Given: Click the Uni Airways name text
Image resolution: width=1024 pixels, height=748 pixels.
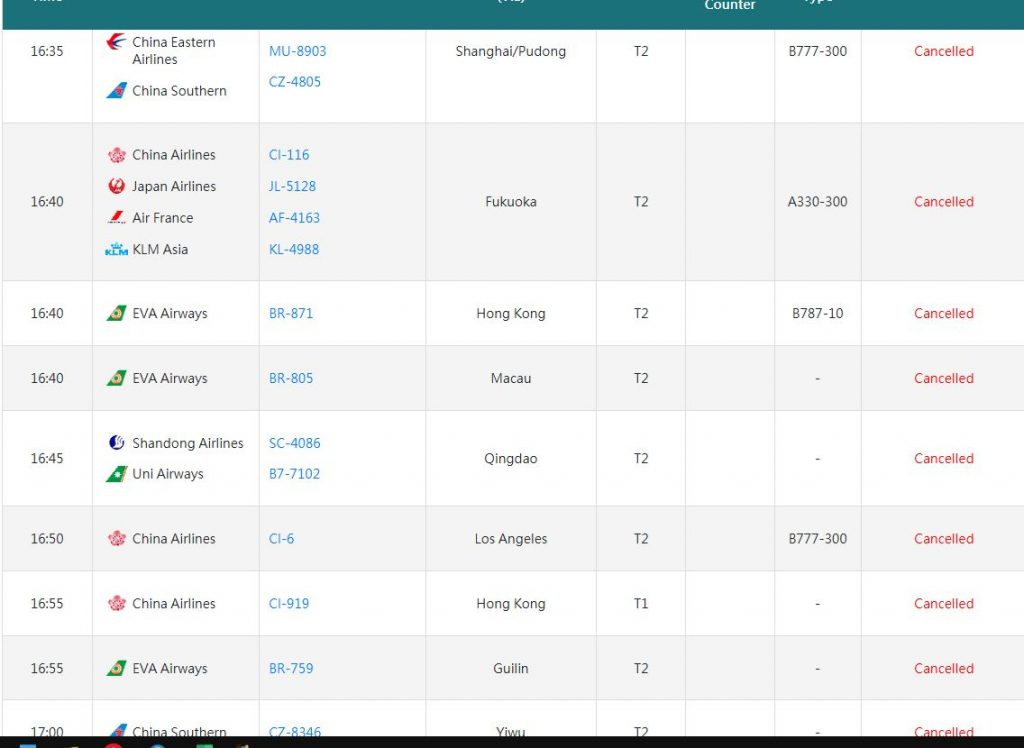Looking at the screenshot, I should coord(168,474).
